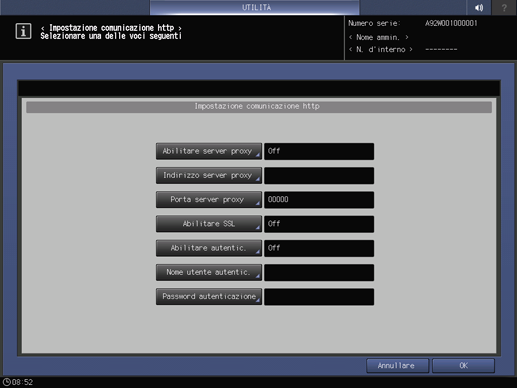Open the Nome utente autentic. setting
The image size is (517, 388).
click(209, 272)
